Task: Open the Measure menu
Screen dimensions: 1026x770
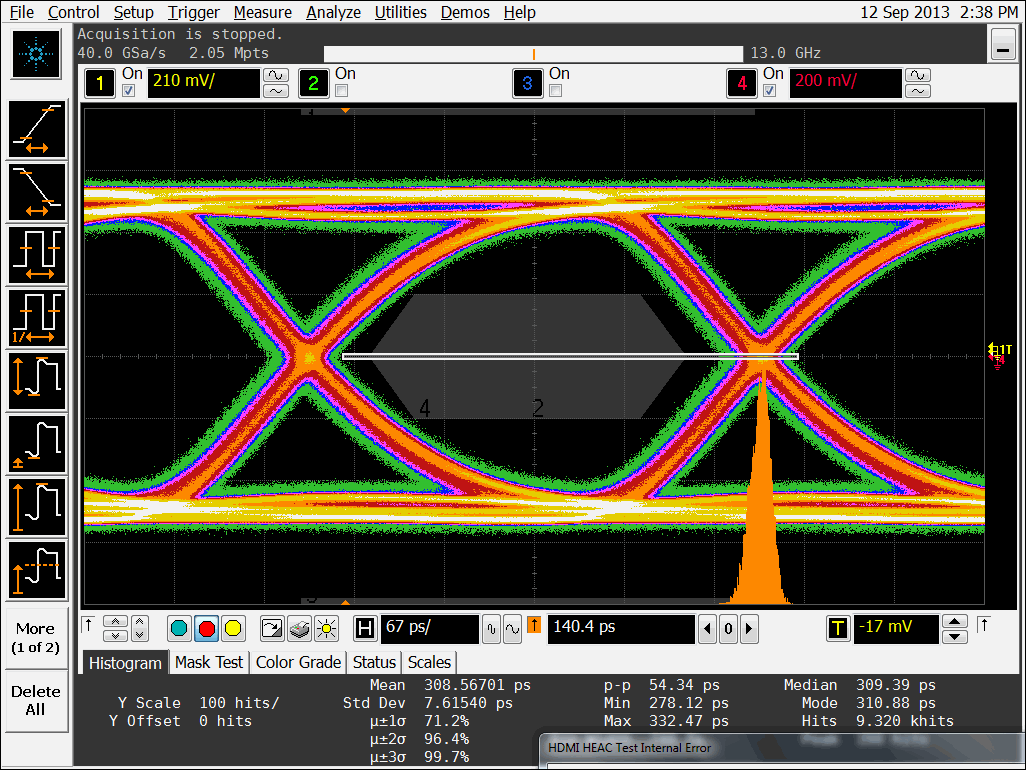Action: coord(262,12)
